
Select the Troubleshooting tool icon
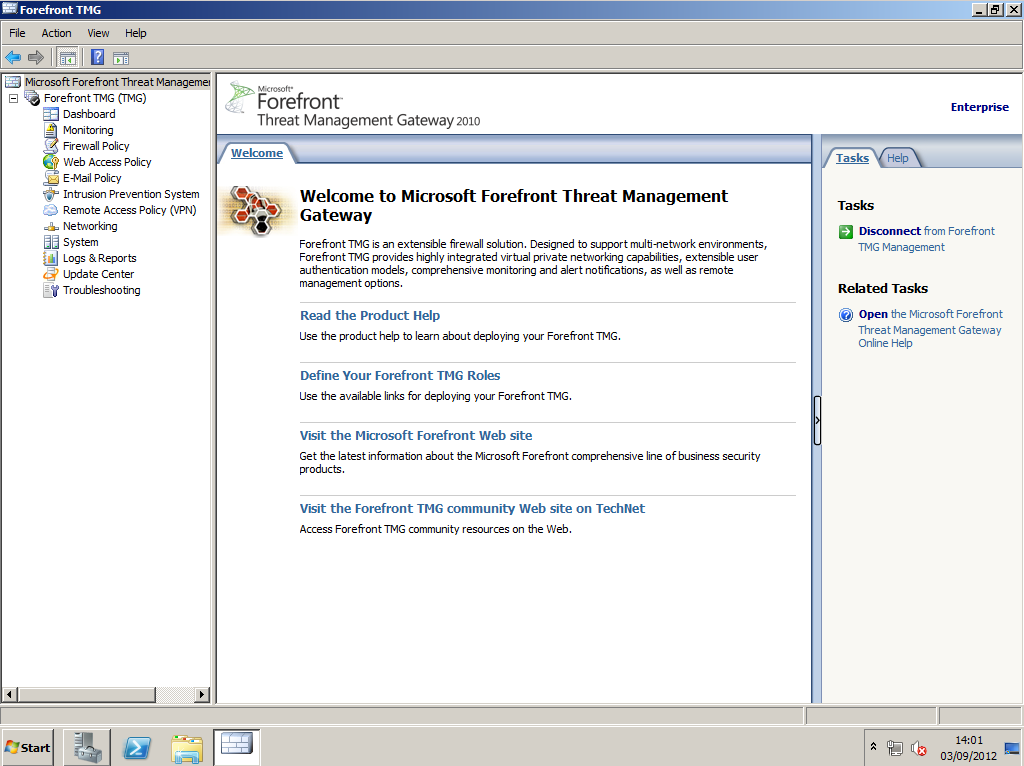tap(51, 290)
